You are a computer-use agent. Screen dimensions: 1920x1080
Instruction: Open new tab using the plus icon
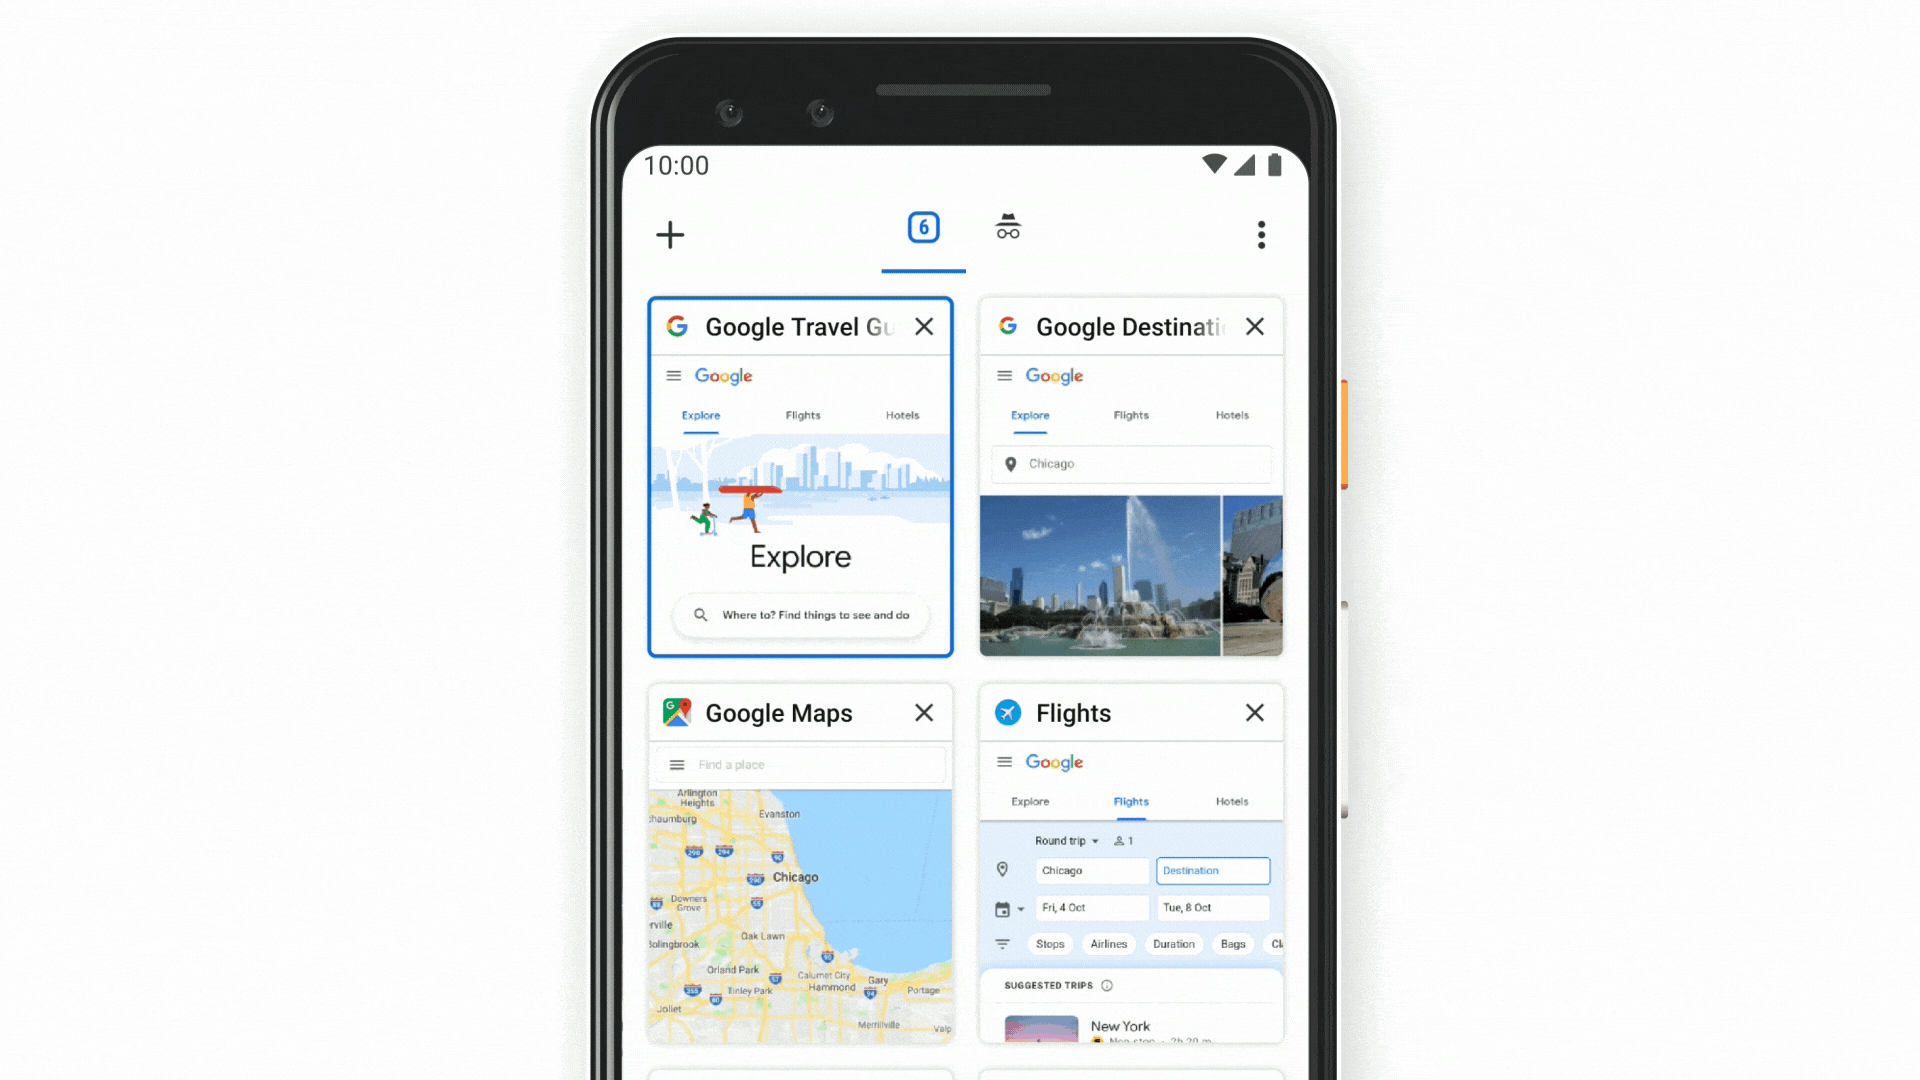670,233
